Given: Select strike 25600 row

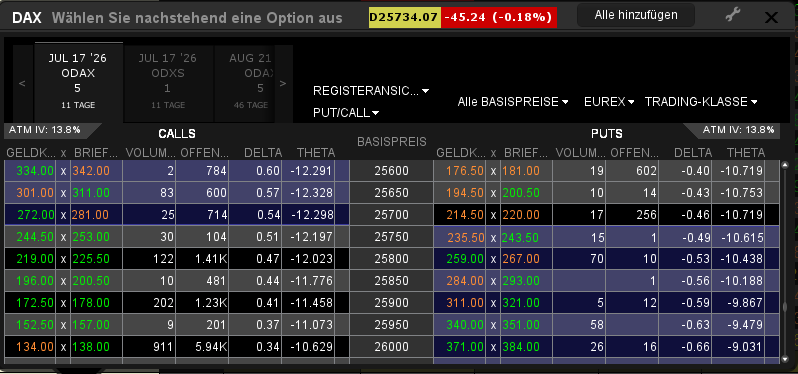Looking at the screenshot, I should point(391,171).
